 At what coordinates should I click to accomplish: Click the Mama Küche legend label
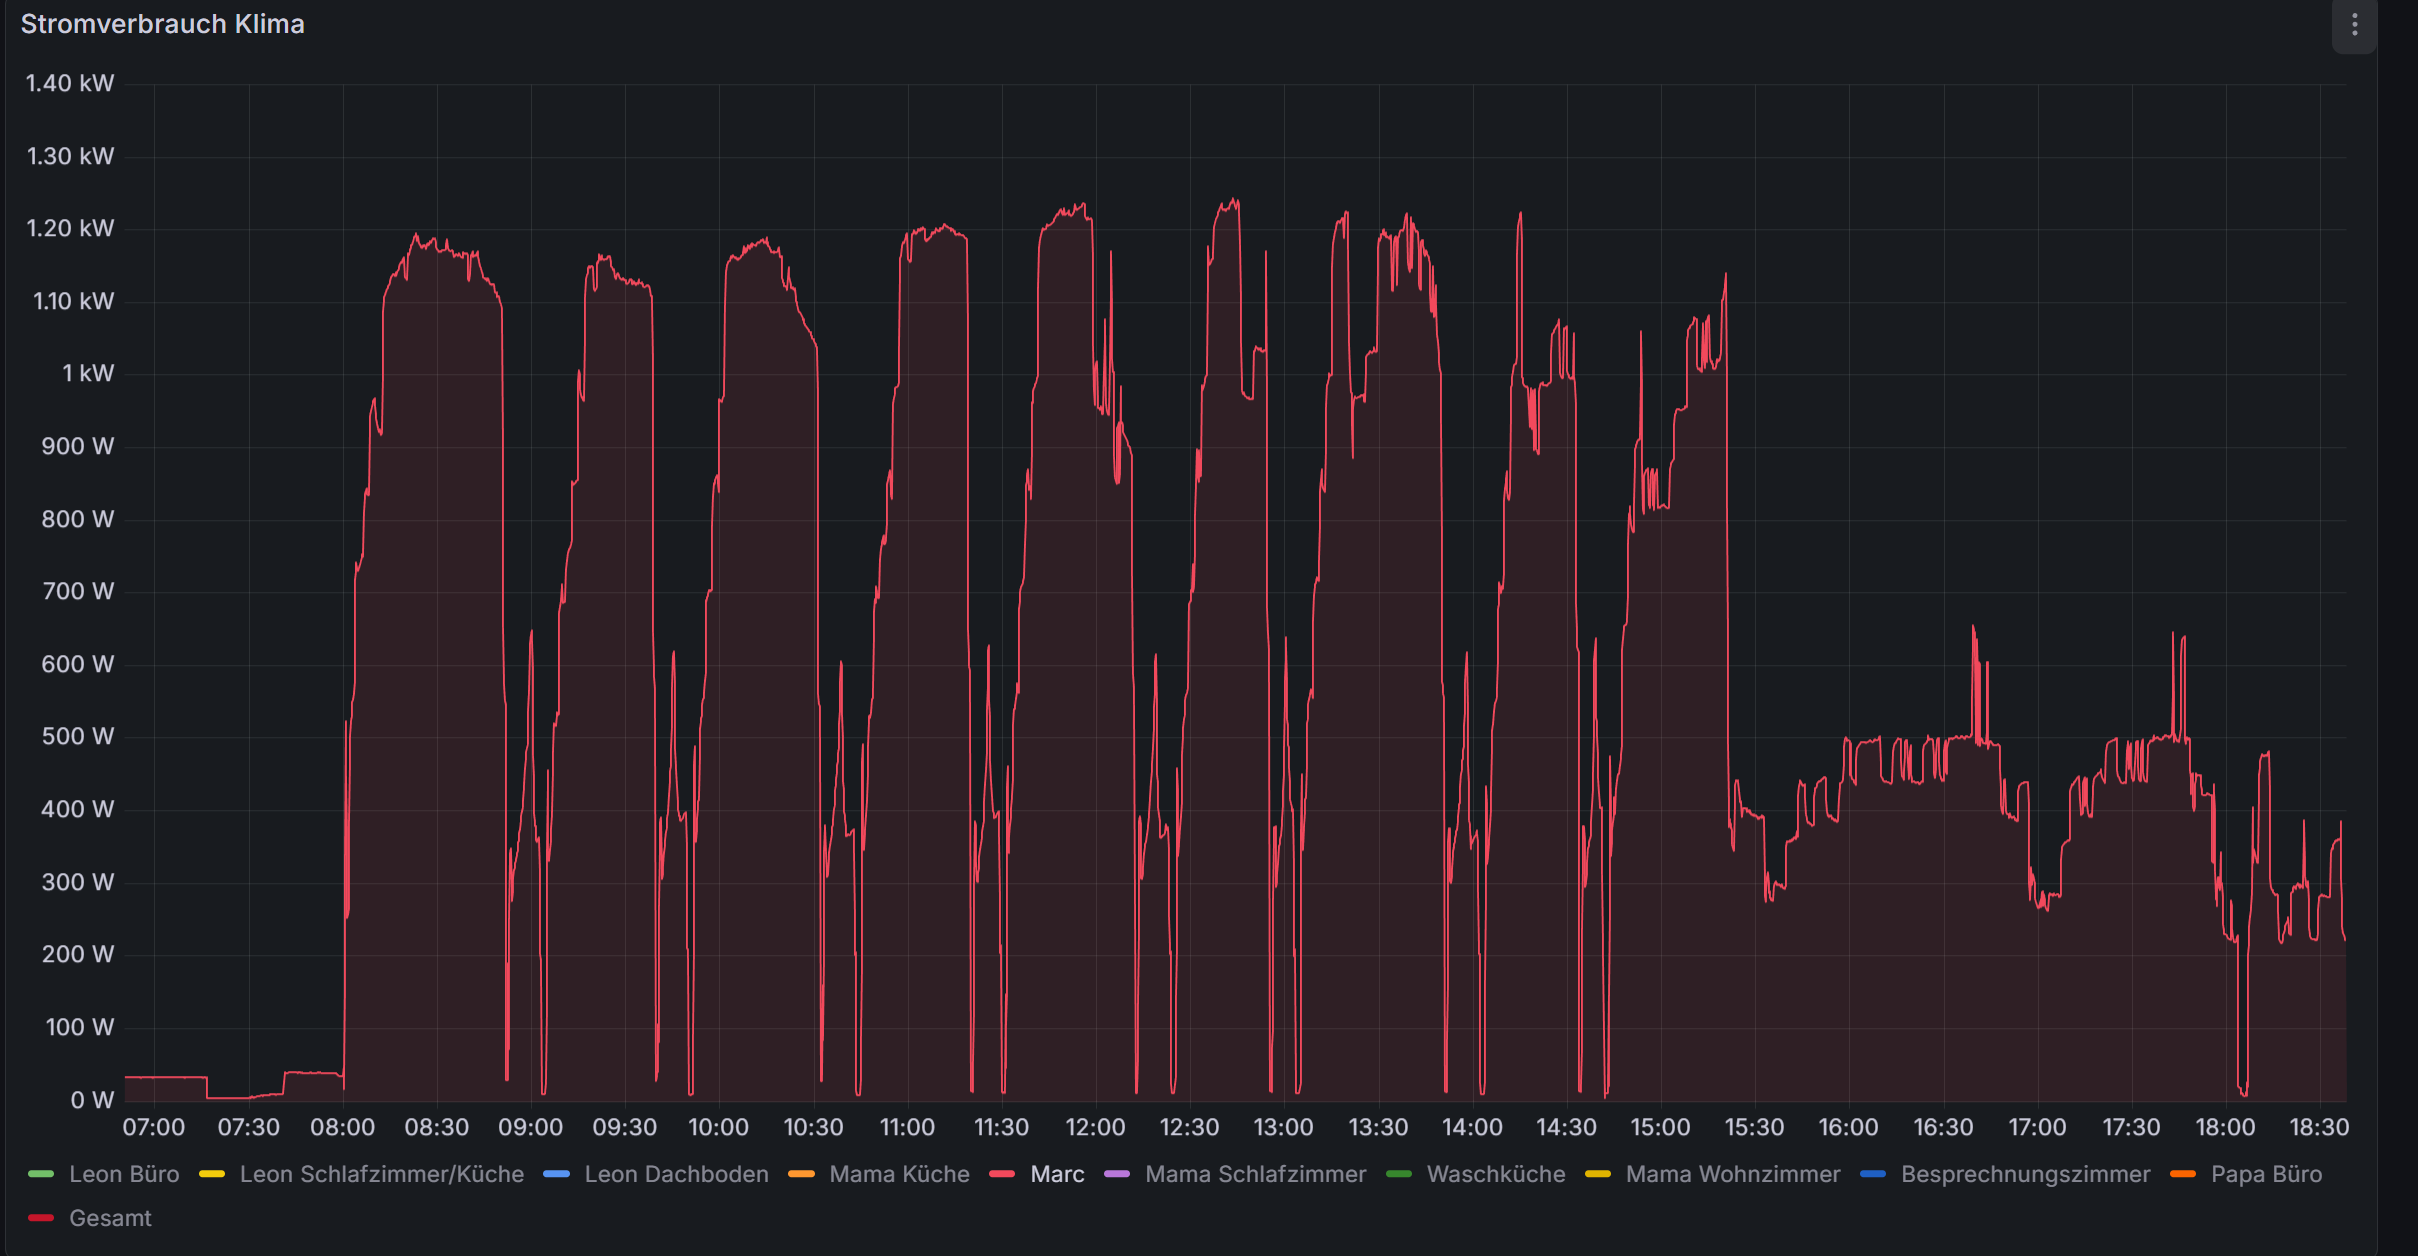(x=899, y=1174)
